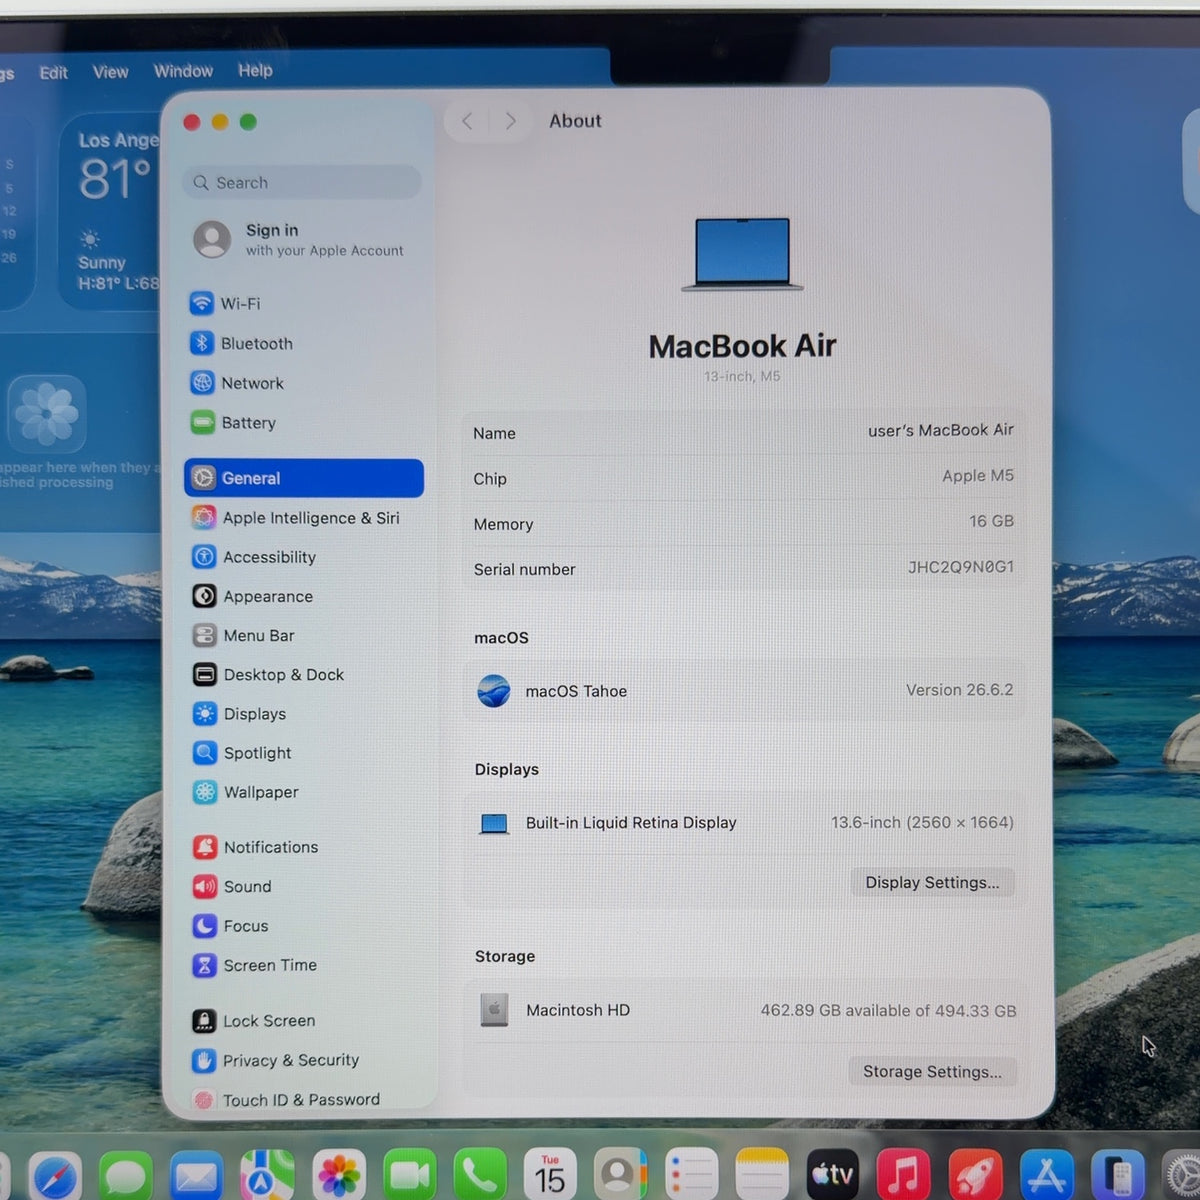Open iPhone Mirroring from the Dock
1200x1200 pixels.
point(1118,1176)
